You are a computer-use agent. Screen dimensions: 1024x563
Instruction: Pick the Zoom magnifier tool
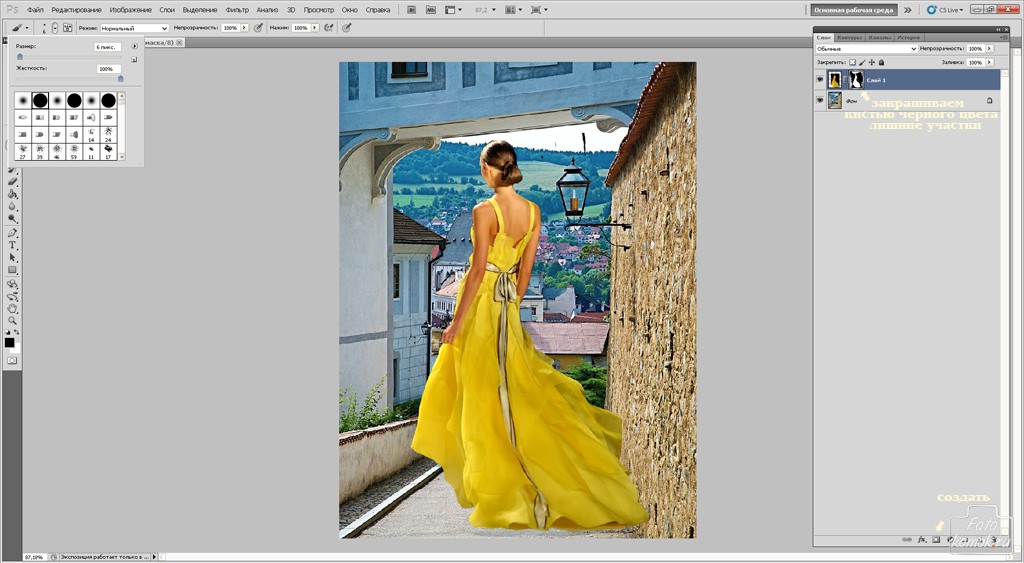13,321
